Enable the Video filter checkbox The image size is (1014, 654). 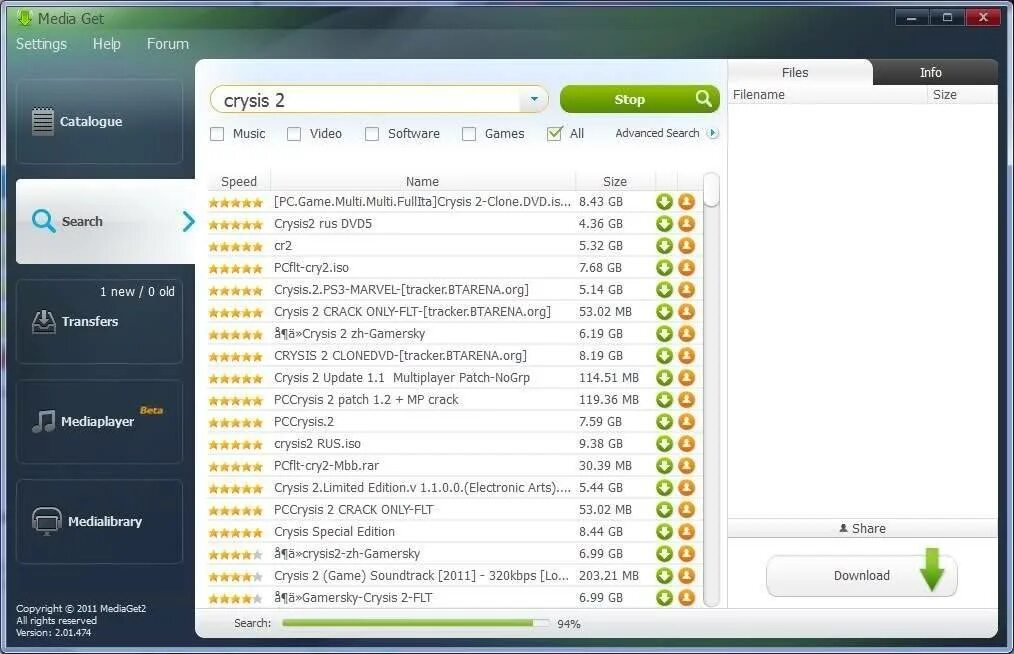pyautogui.click(x=294, y=134)
